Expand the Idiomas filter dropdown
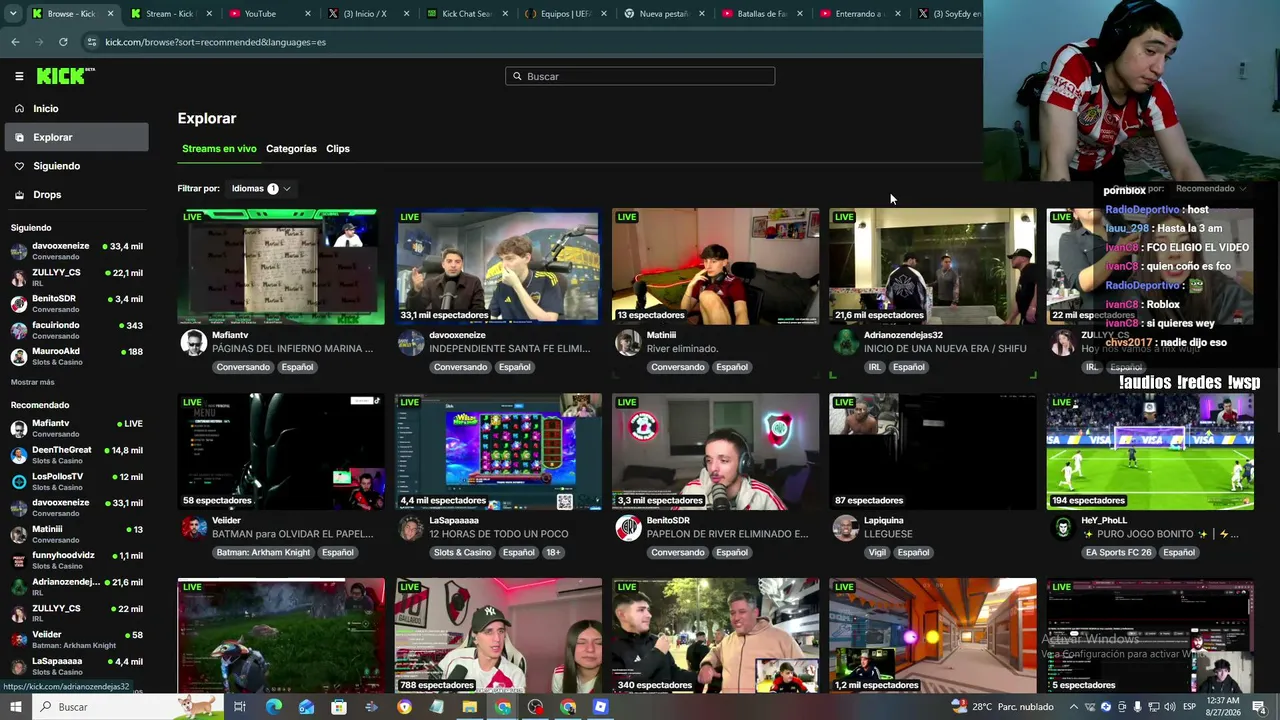This screenshot has height=720, width=1280. pyautogui.click(x=260, y=188)
